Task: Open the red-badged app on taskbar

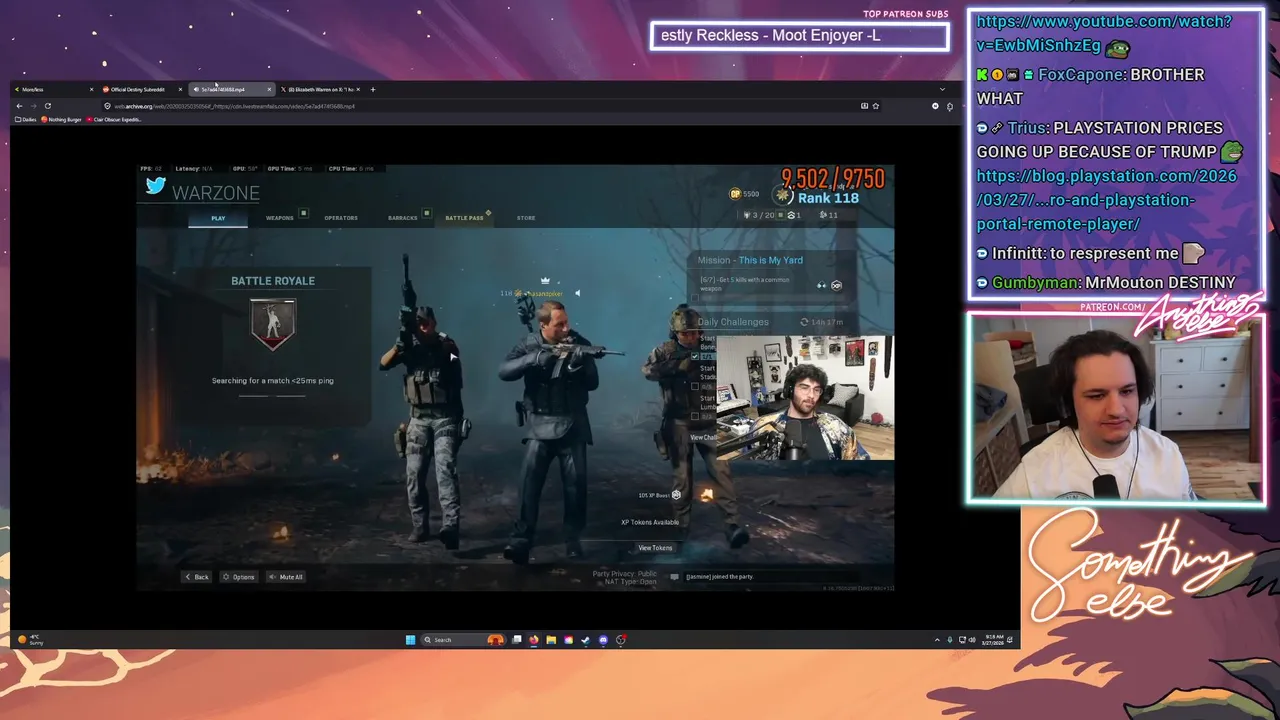Action: click(x=621, y=640)
